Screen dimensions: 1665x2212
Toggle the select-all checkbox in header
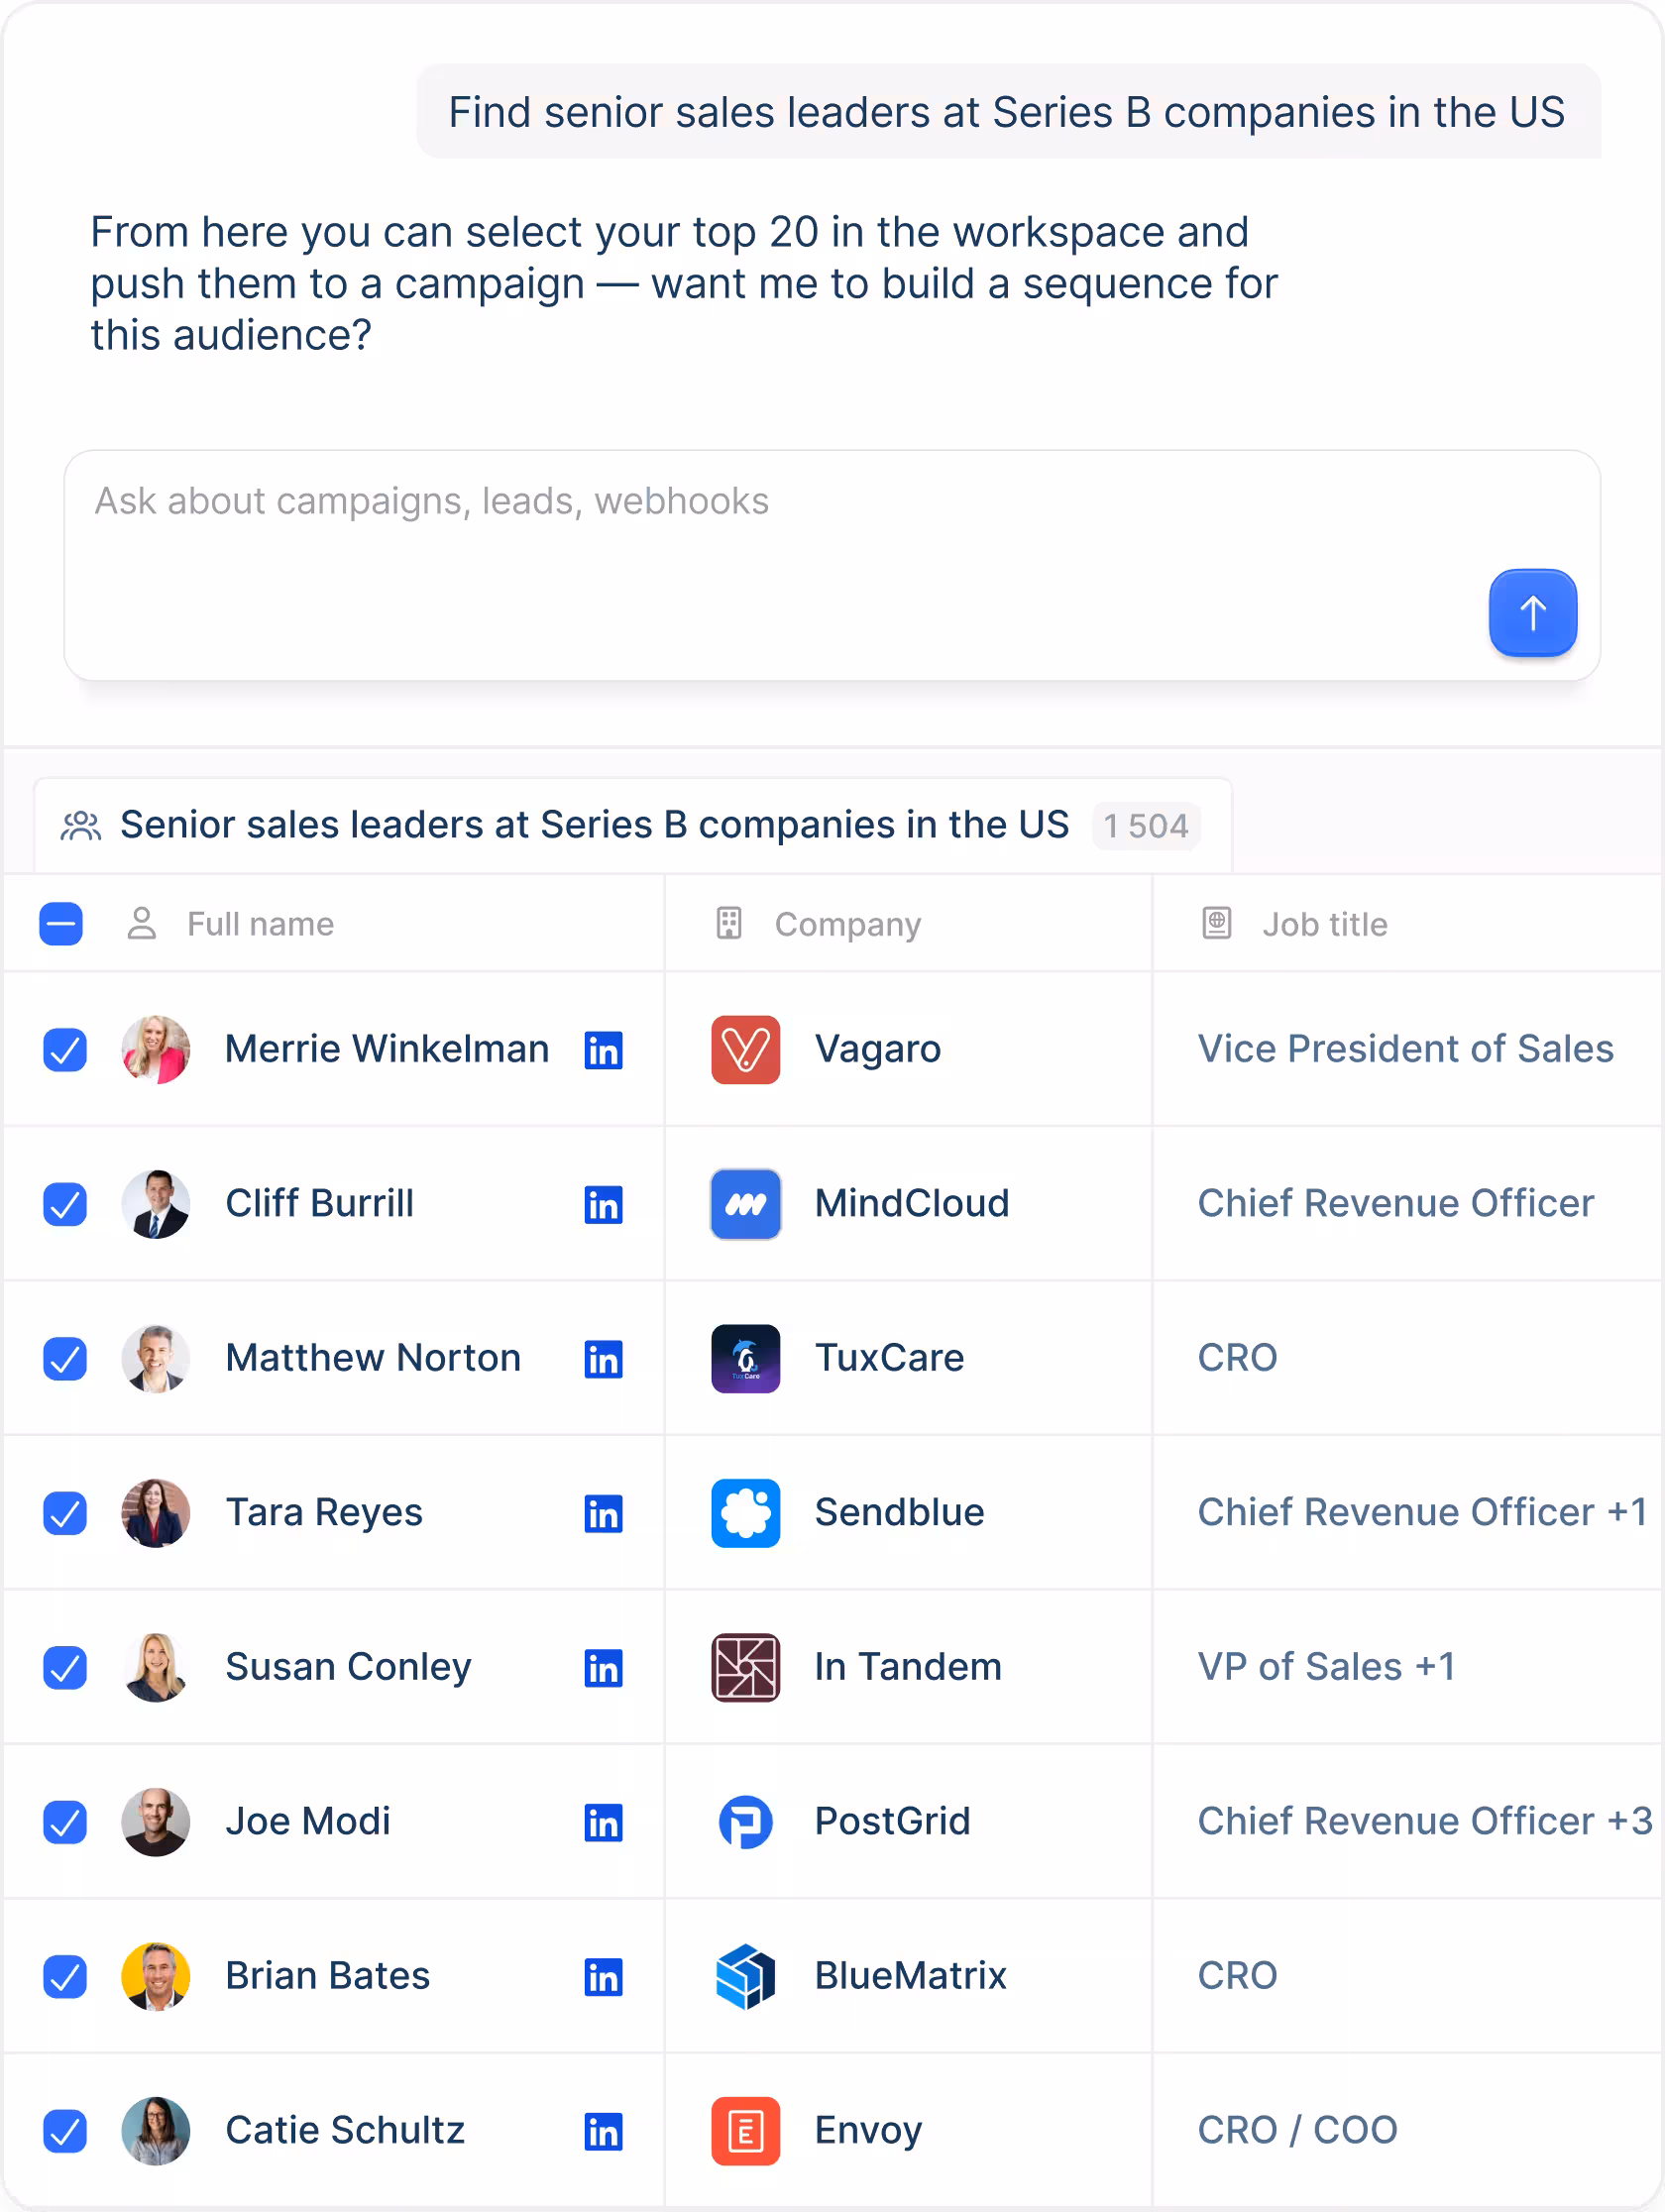(61, 924)
